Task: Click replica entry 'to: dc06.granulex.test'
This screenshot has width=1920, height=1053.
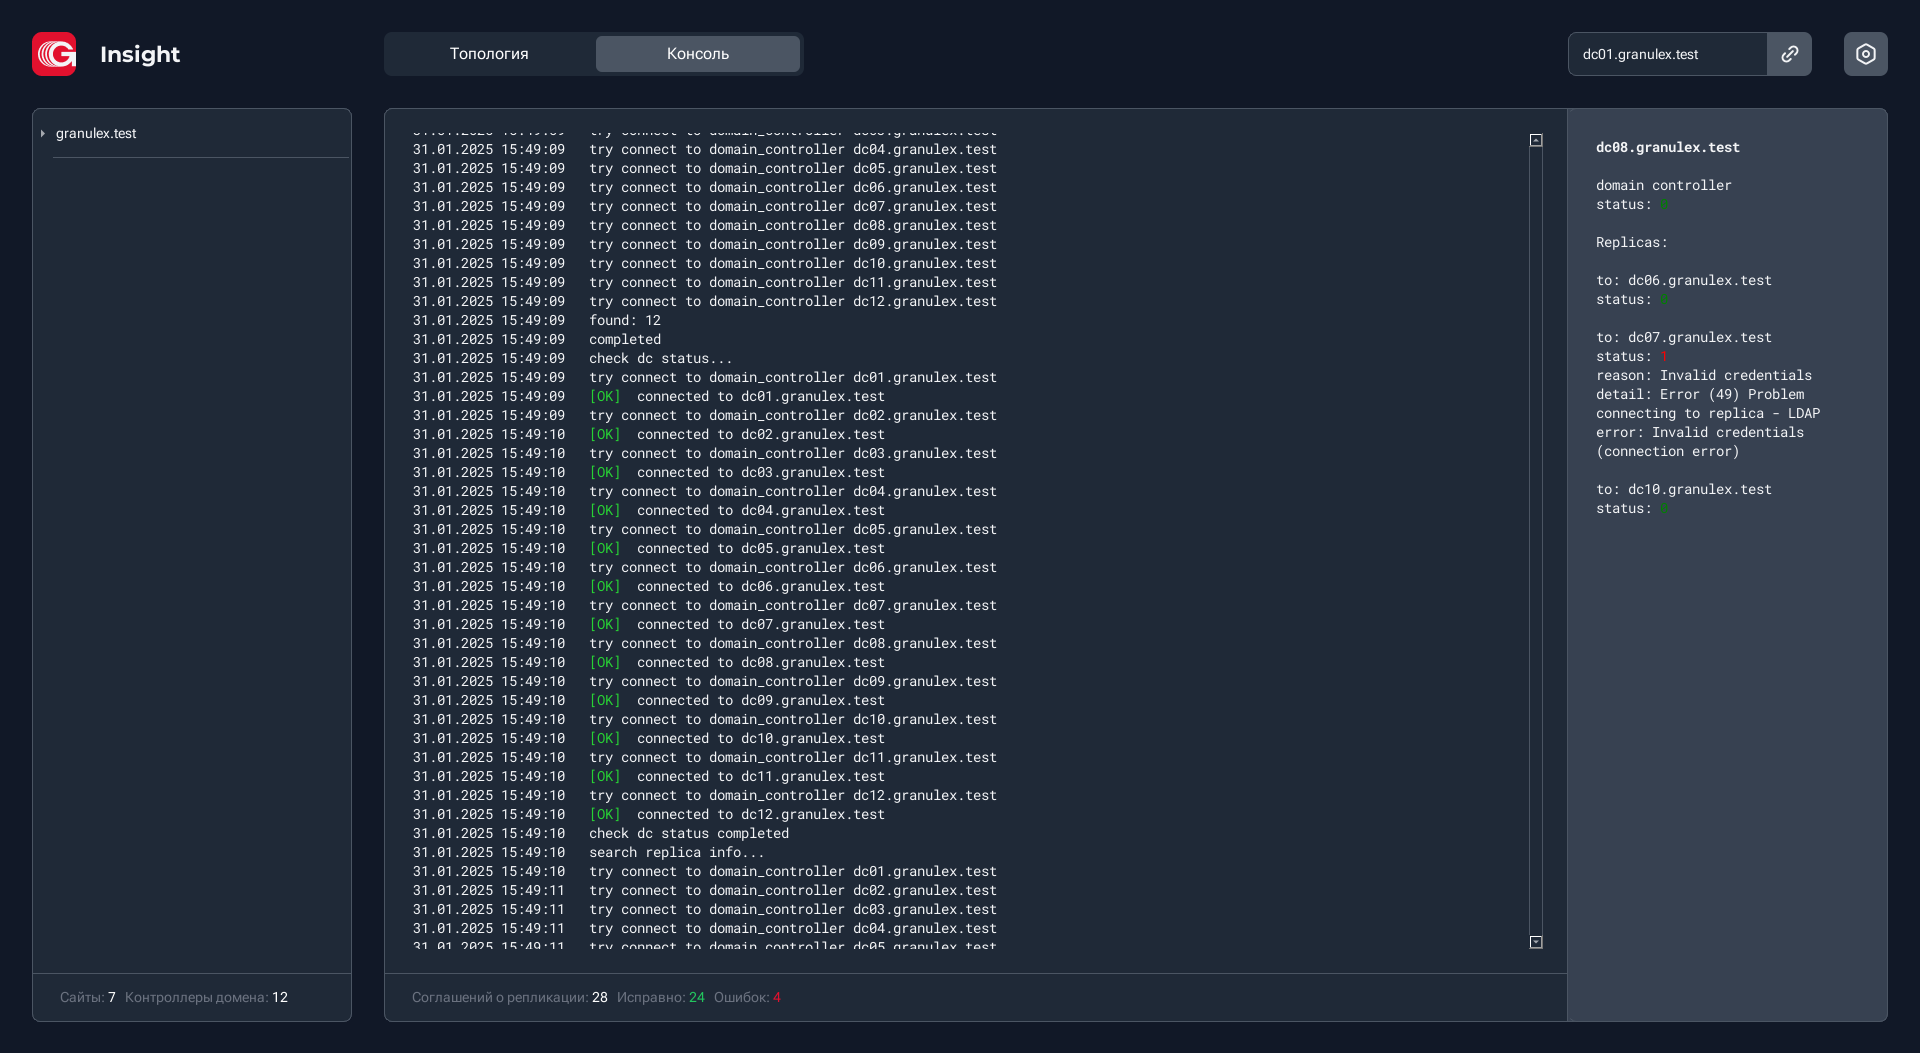Action: (1684, 280)
